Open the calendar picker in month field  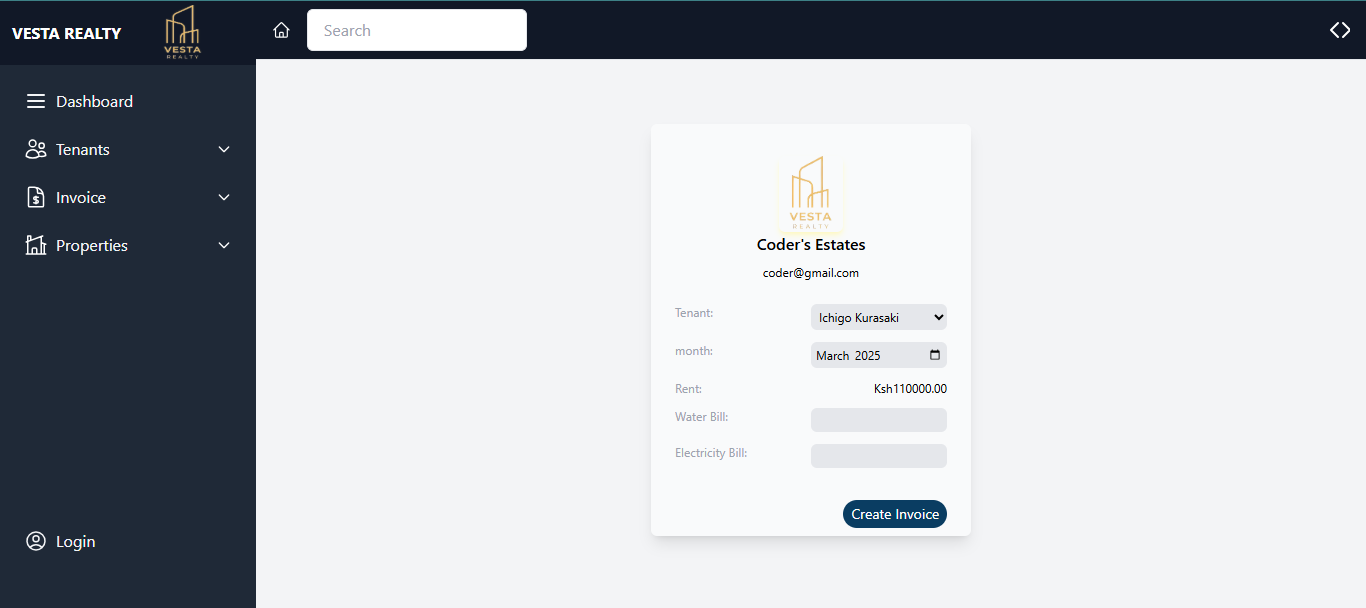click(x=935, y=355)
